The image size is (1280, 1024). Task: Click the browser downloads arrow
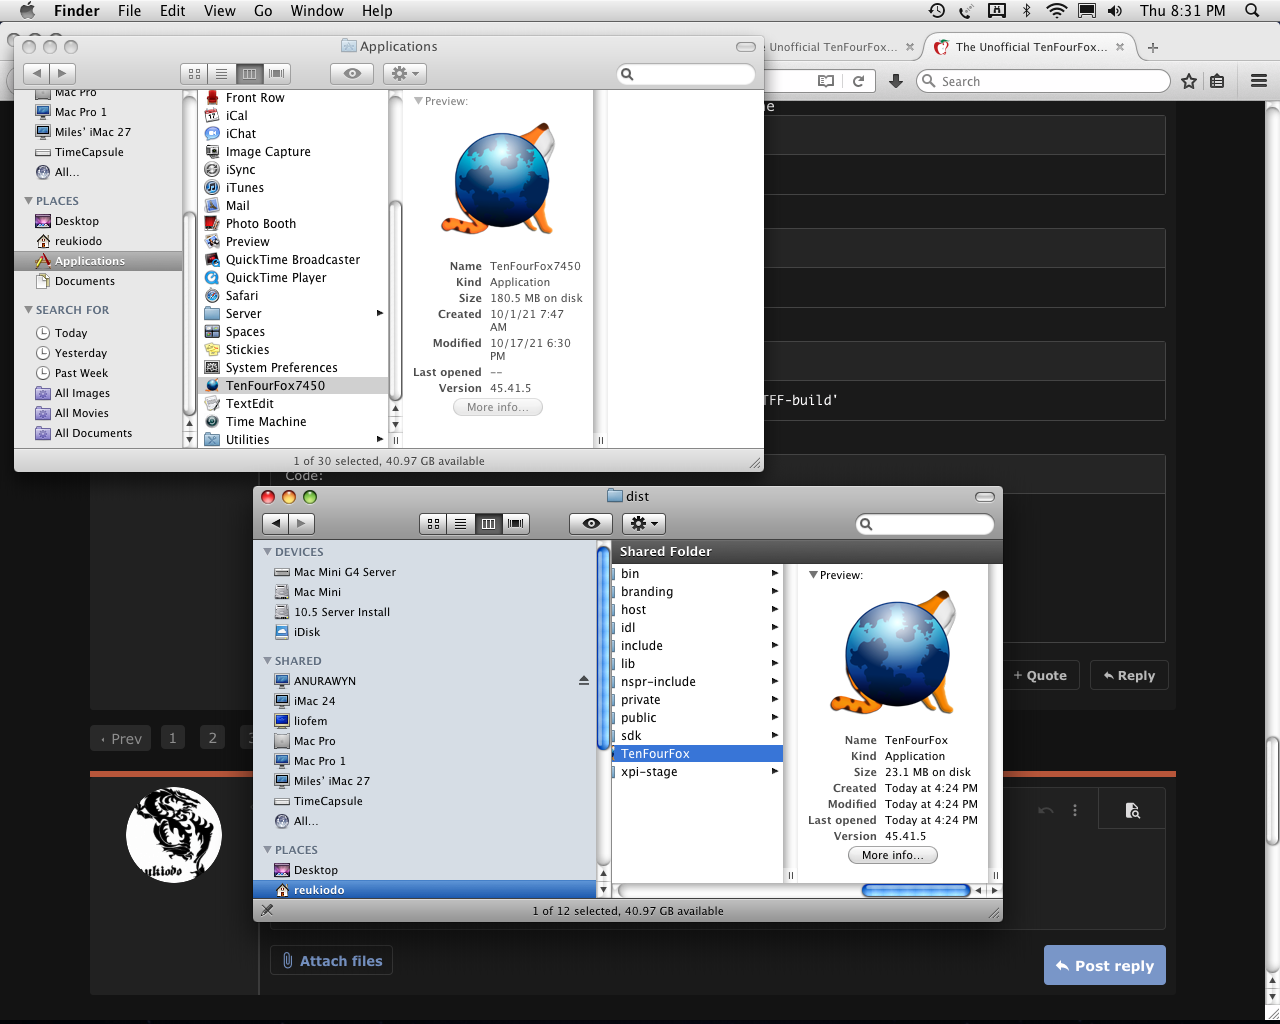click(x=896, y=82)
